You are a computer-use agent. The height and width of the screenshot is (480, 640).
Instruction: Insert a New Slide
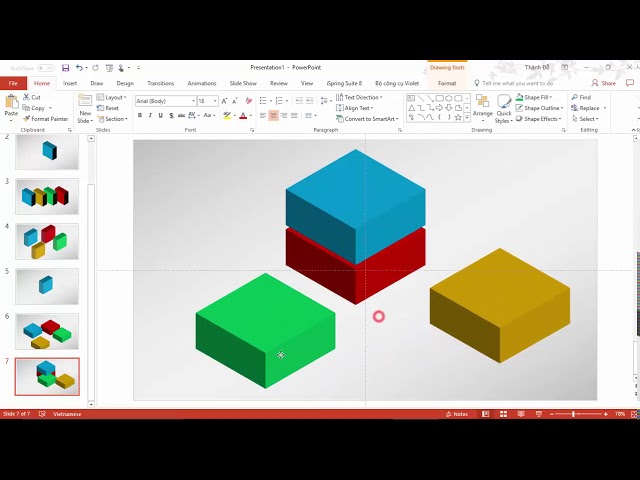coord(85,109)
